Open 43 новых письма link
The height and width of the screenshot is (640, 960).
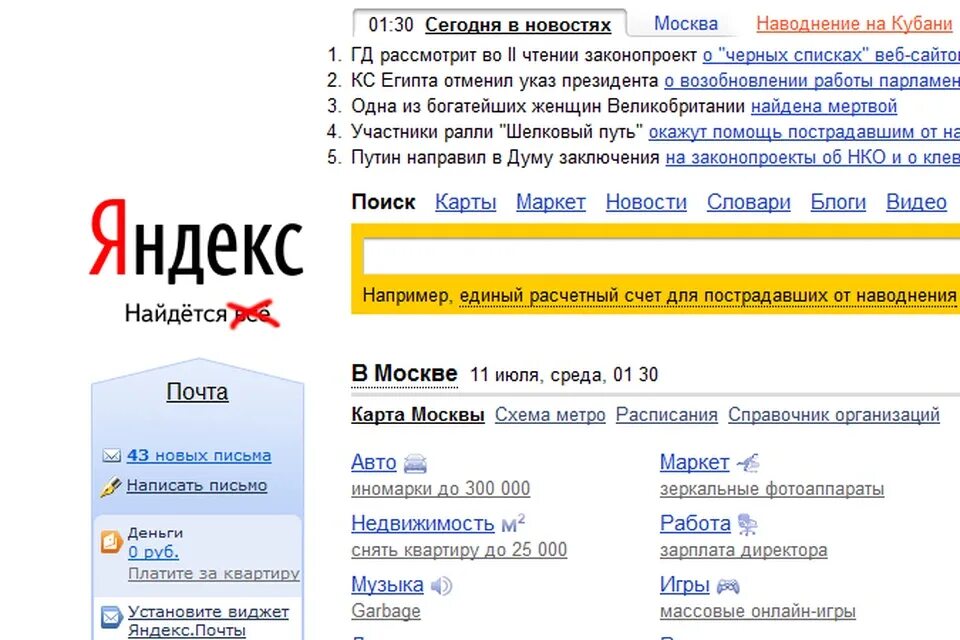click(x=199, y=456)
